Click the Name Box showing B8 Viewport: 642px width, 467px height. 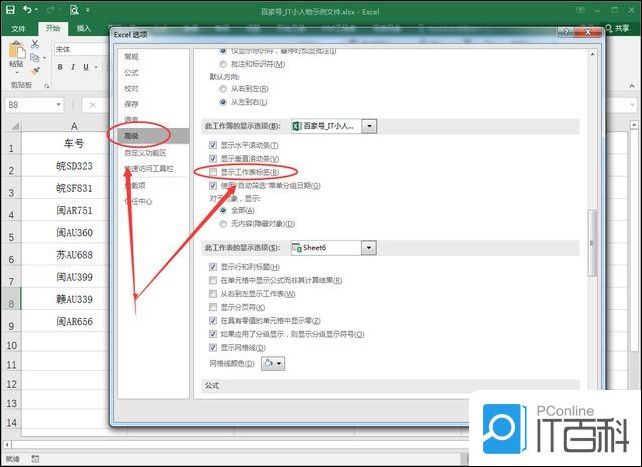29,105
